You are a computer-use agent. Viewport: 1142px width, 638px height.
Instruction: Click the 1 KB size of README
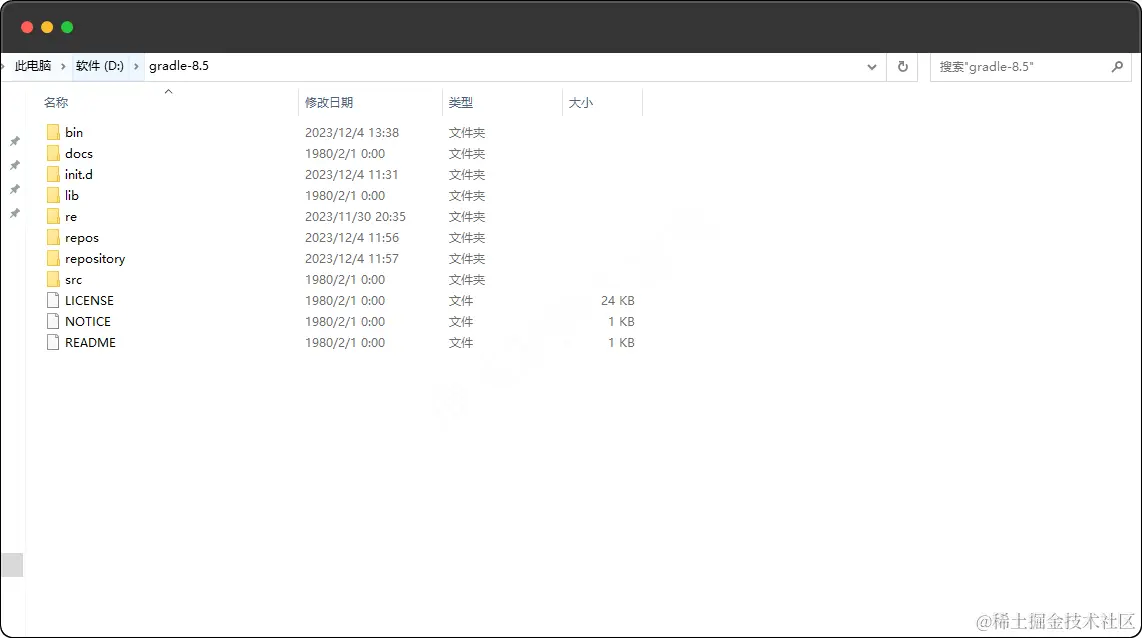pyautogui.click(x=621, y=343)
